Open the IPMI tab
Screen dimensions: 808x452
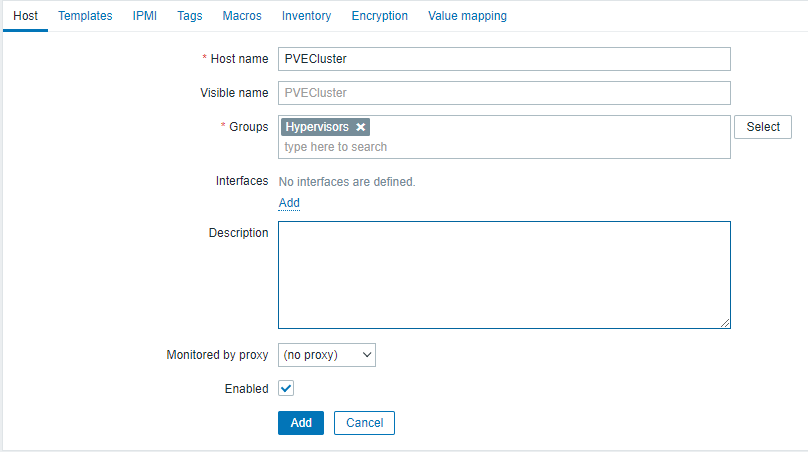tap(145, 16)
